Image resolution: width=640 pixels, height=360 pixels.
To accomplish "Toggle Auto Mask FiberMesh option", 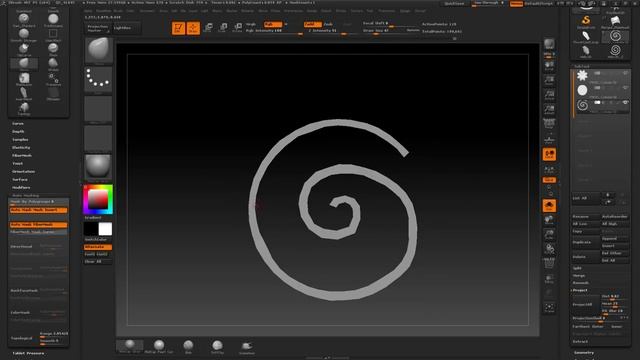I will (x=38, y=225).
